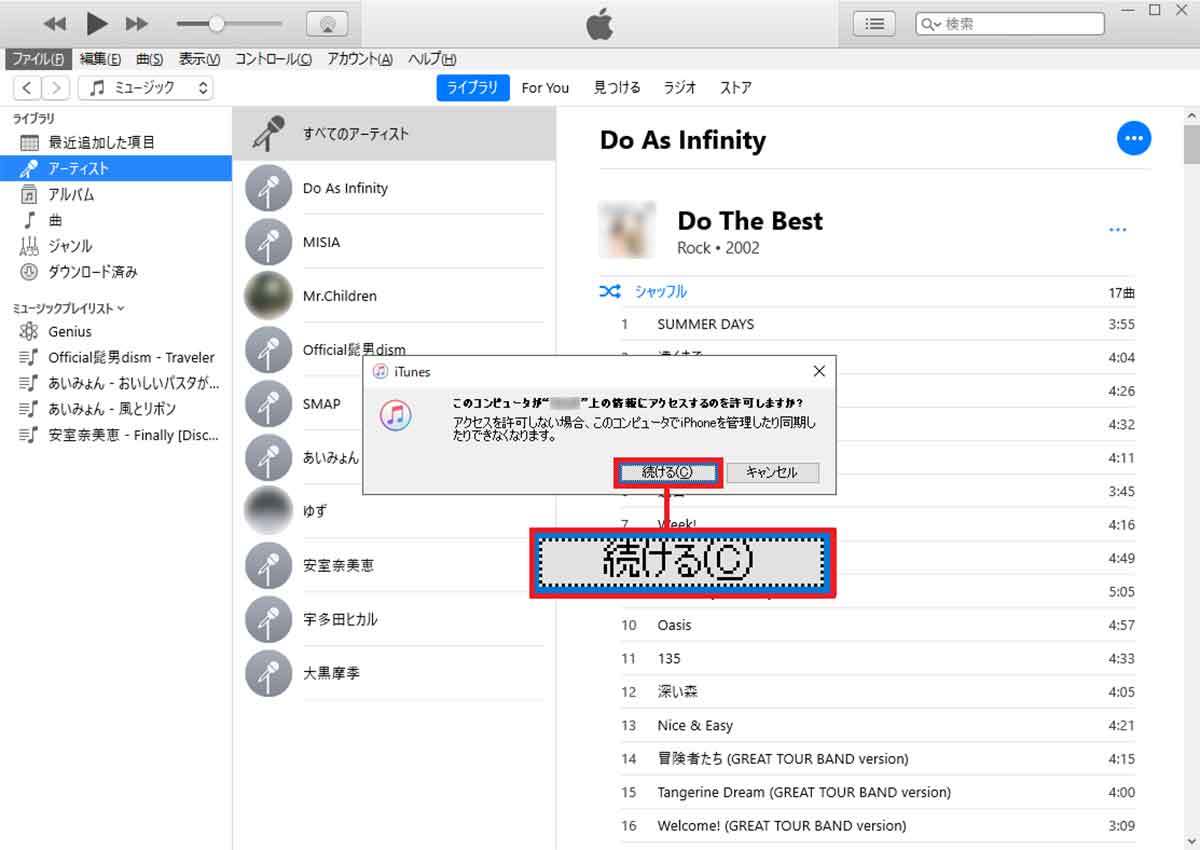Select すべてのアーティスト at the list top

[394, 134]
